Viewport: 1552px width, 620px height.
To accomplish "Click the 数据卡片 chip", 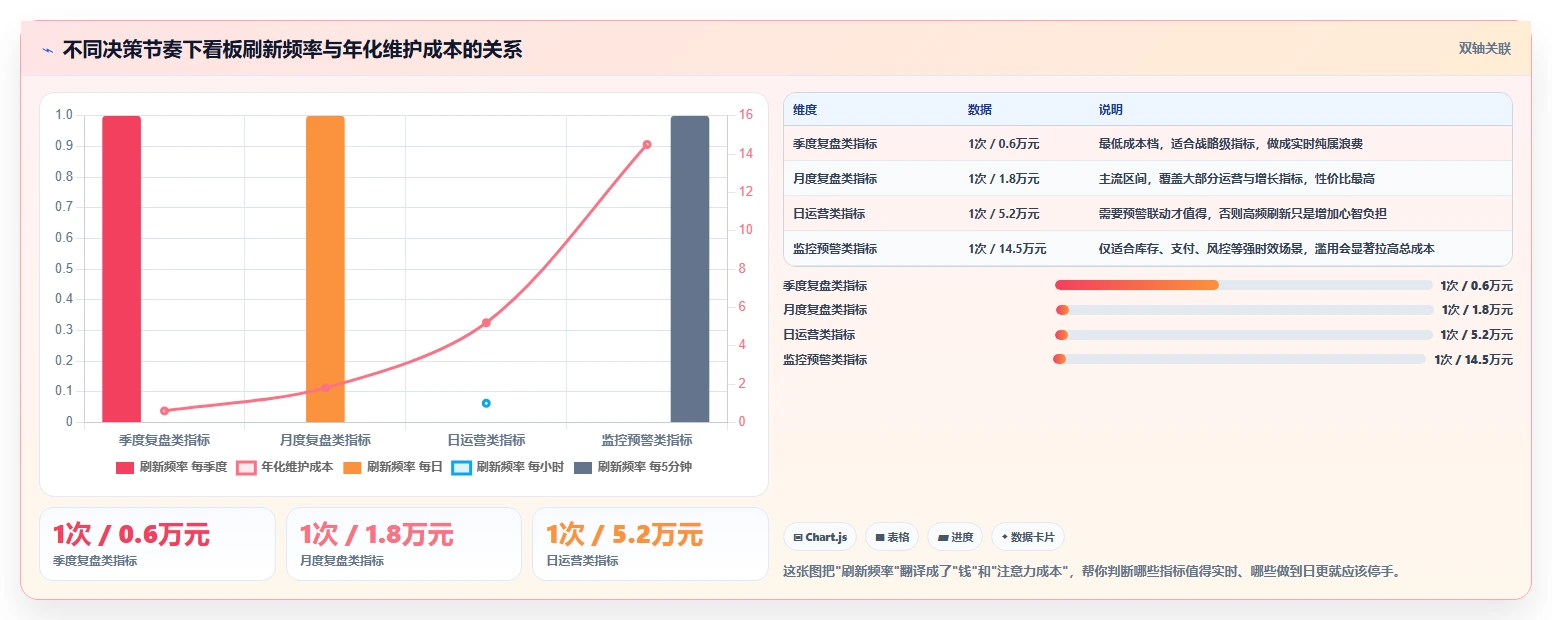I will click(1028, 537).
